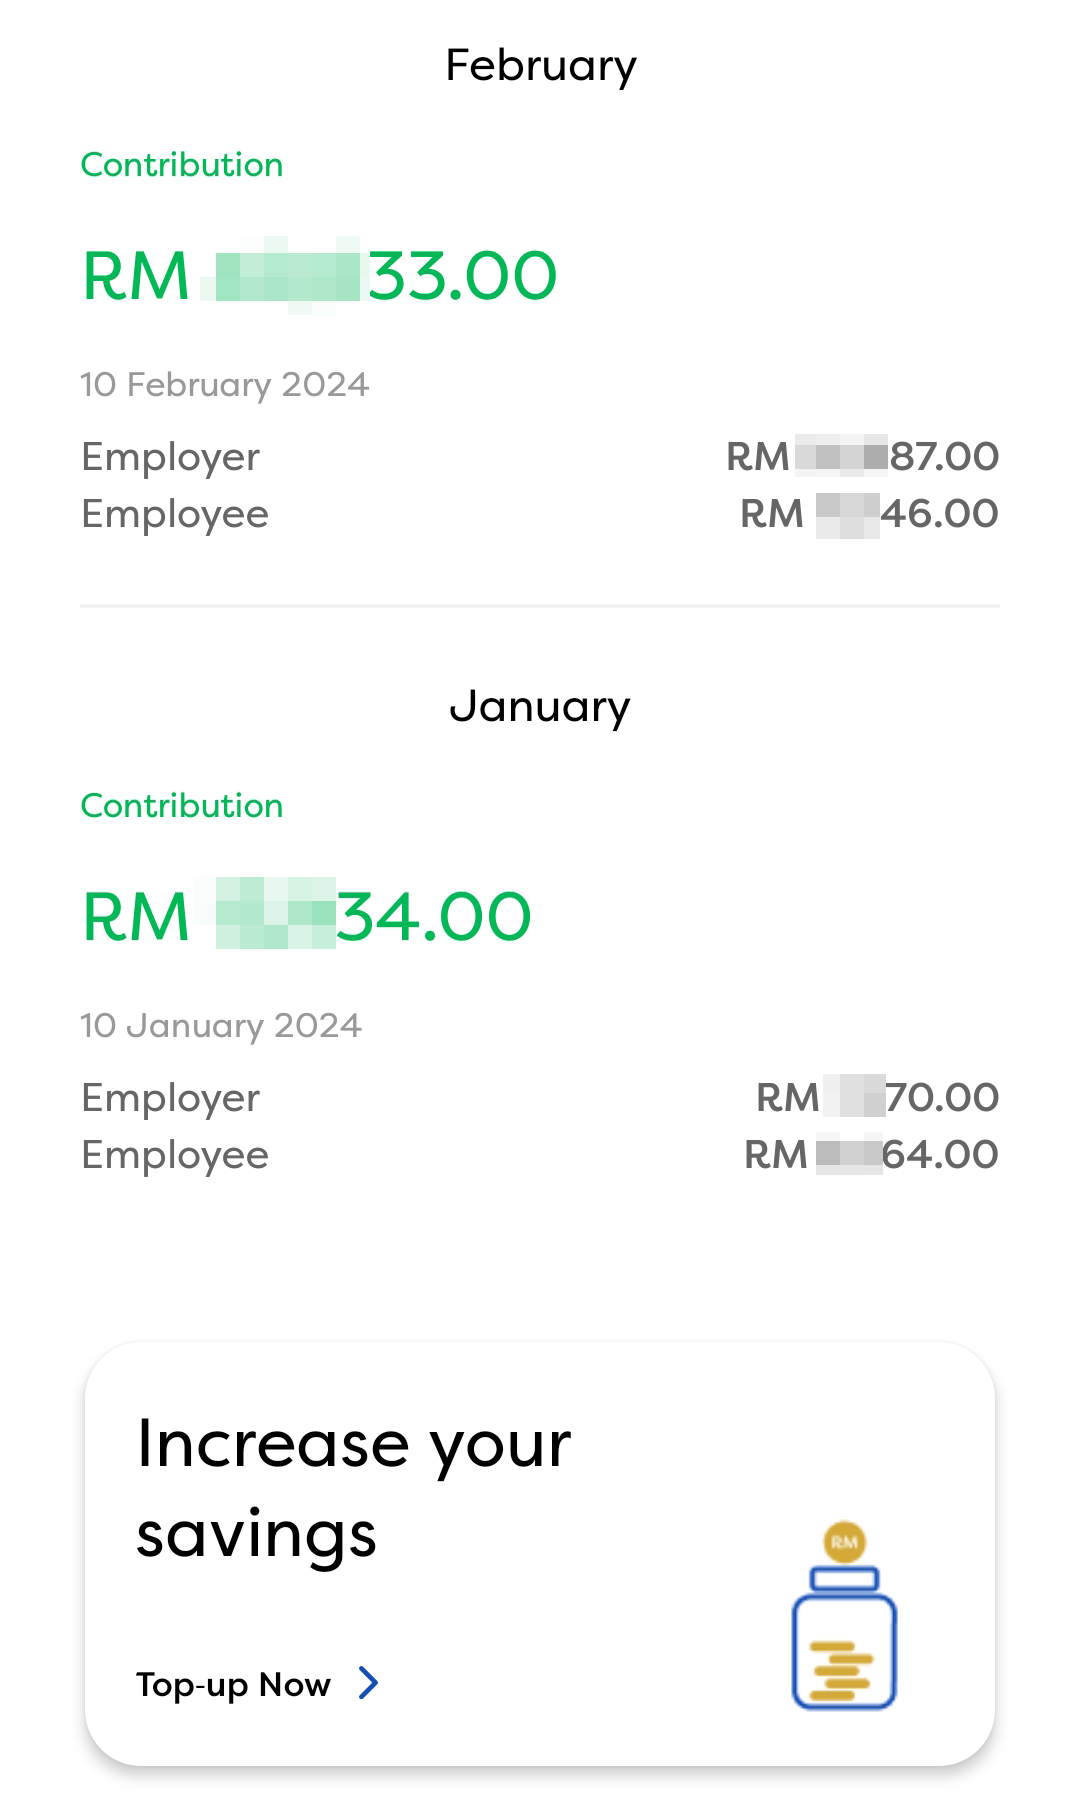Image resolution: width=1080 pixels, height=1805 pixels.
Task: Open the Increase your savings card heading
Action: point(354,1488)
